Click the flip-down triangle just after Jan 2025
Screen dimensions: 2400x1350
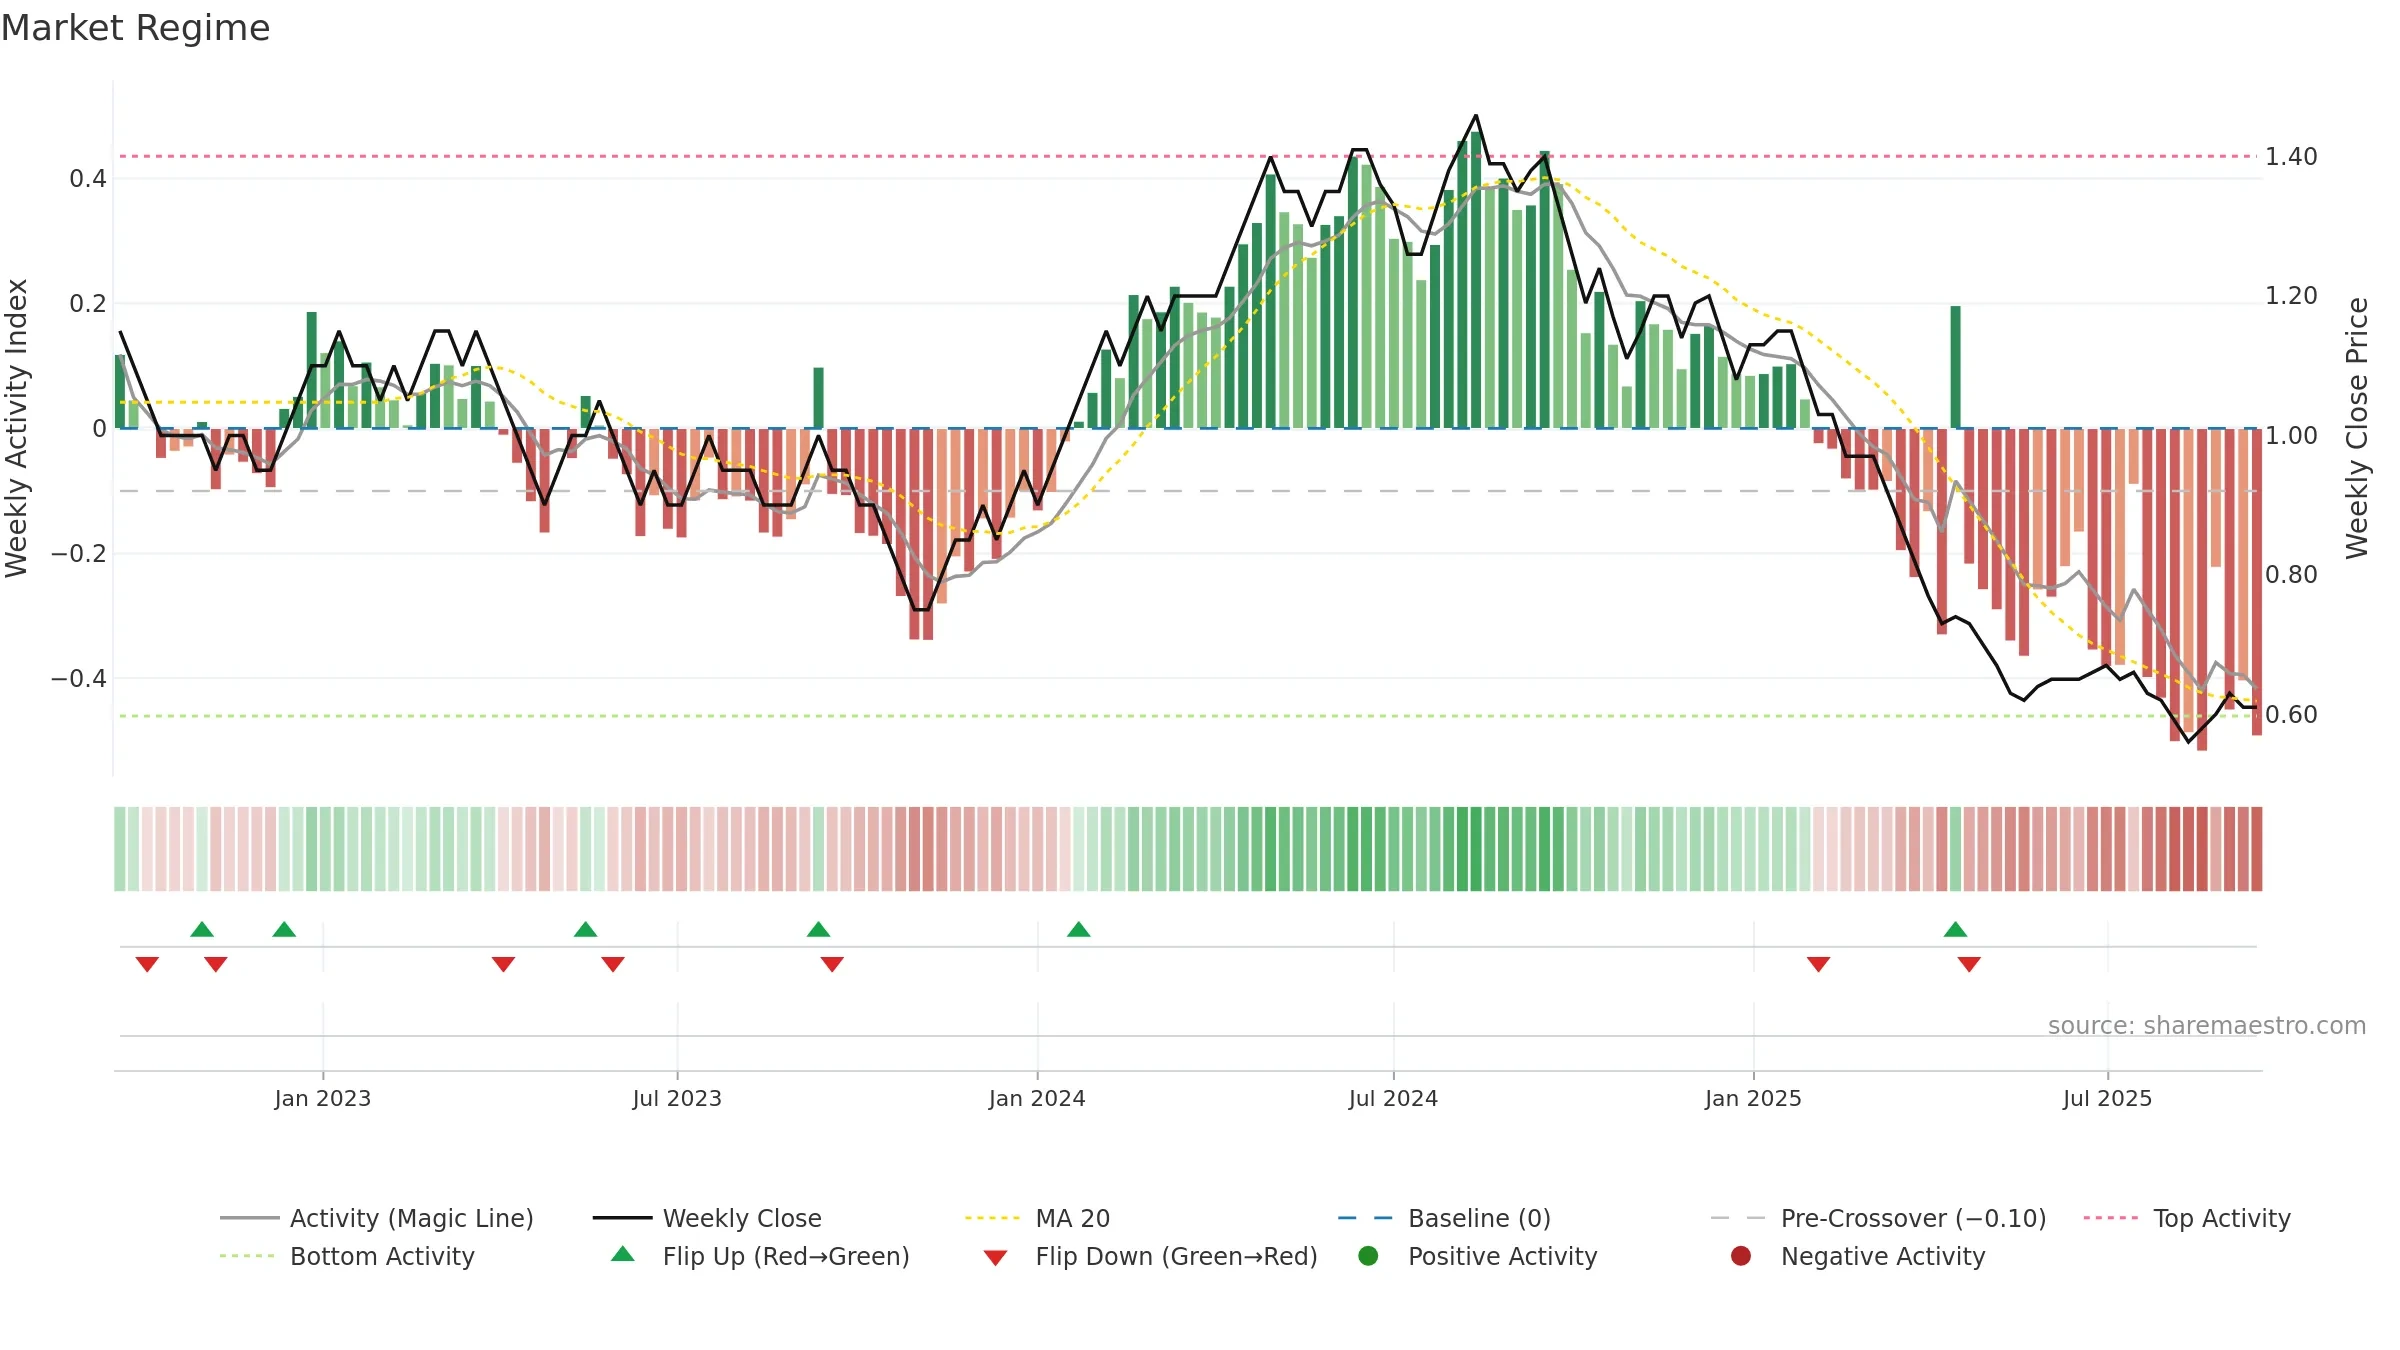[x=1818, y=964]
